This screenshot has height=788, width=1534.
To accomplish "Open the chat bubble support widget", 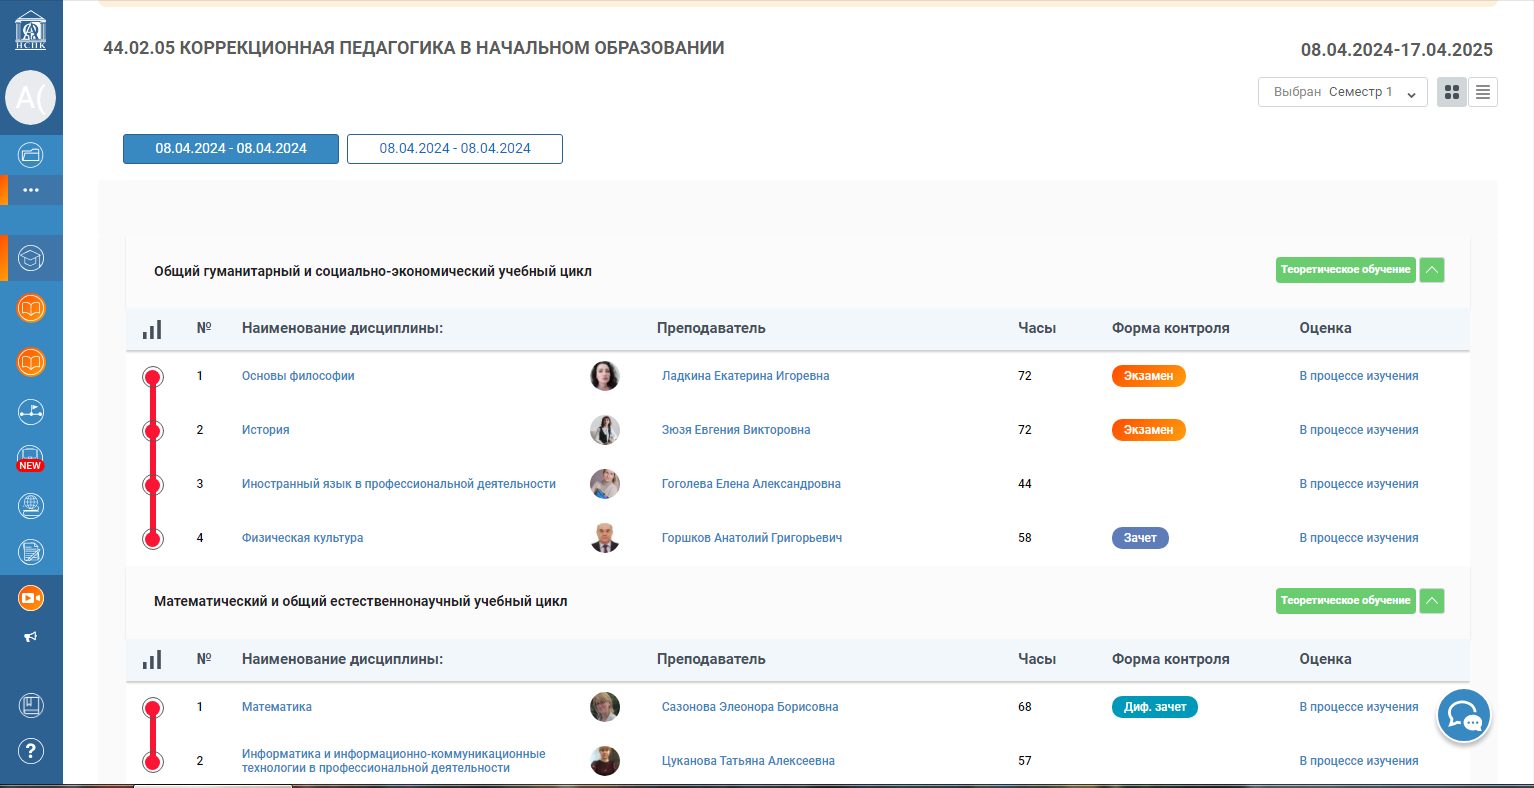I will (x=1464, y=716).
